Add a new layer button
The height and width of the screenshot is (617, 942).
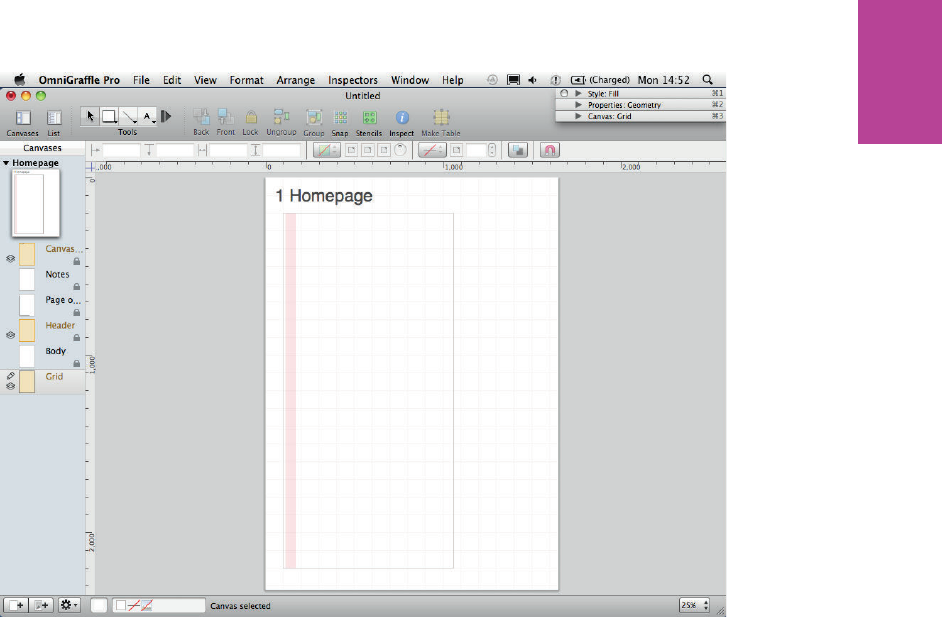pos(41,605)
